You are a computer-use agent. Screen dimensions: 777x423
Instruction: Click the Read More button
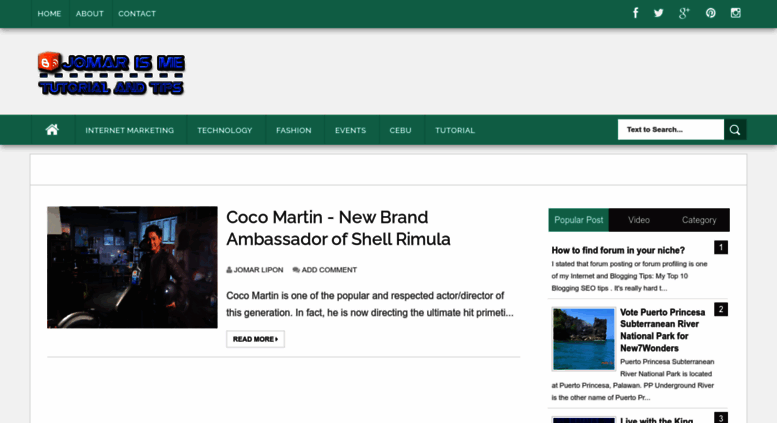(255, 339)
